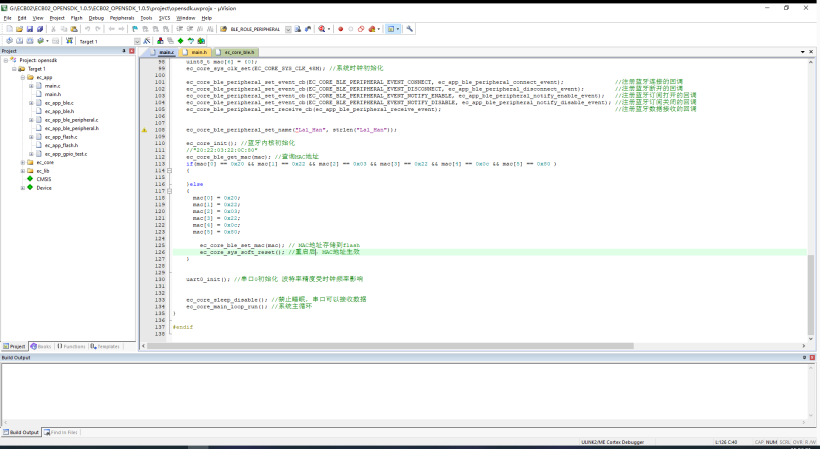Expand the ec_core folder

(x=24, y=162)
